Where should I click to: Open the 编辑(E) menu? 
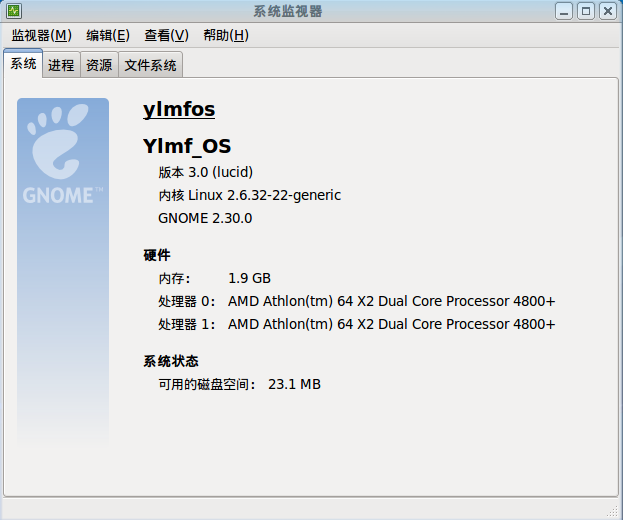(108, 35)
